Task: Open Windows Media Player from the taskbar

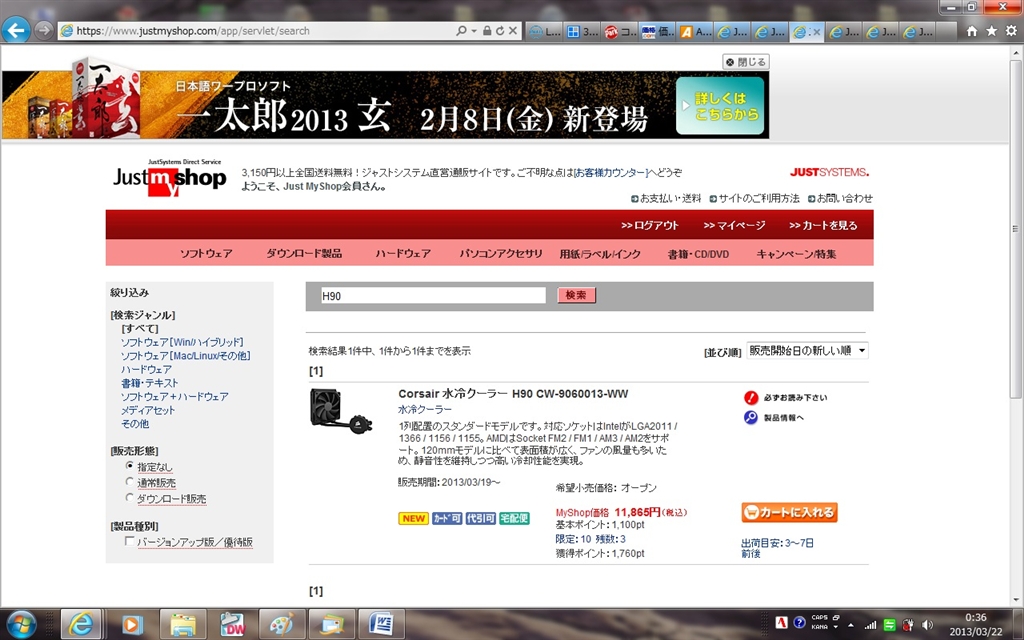Action: pyautogui.click(x=131, y=624)
